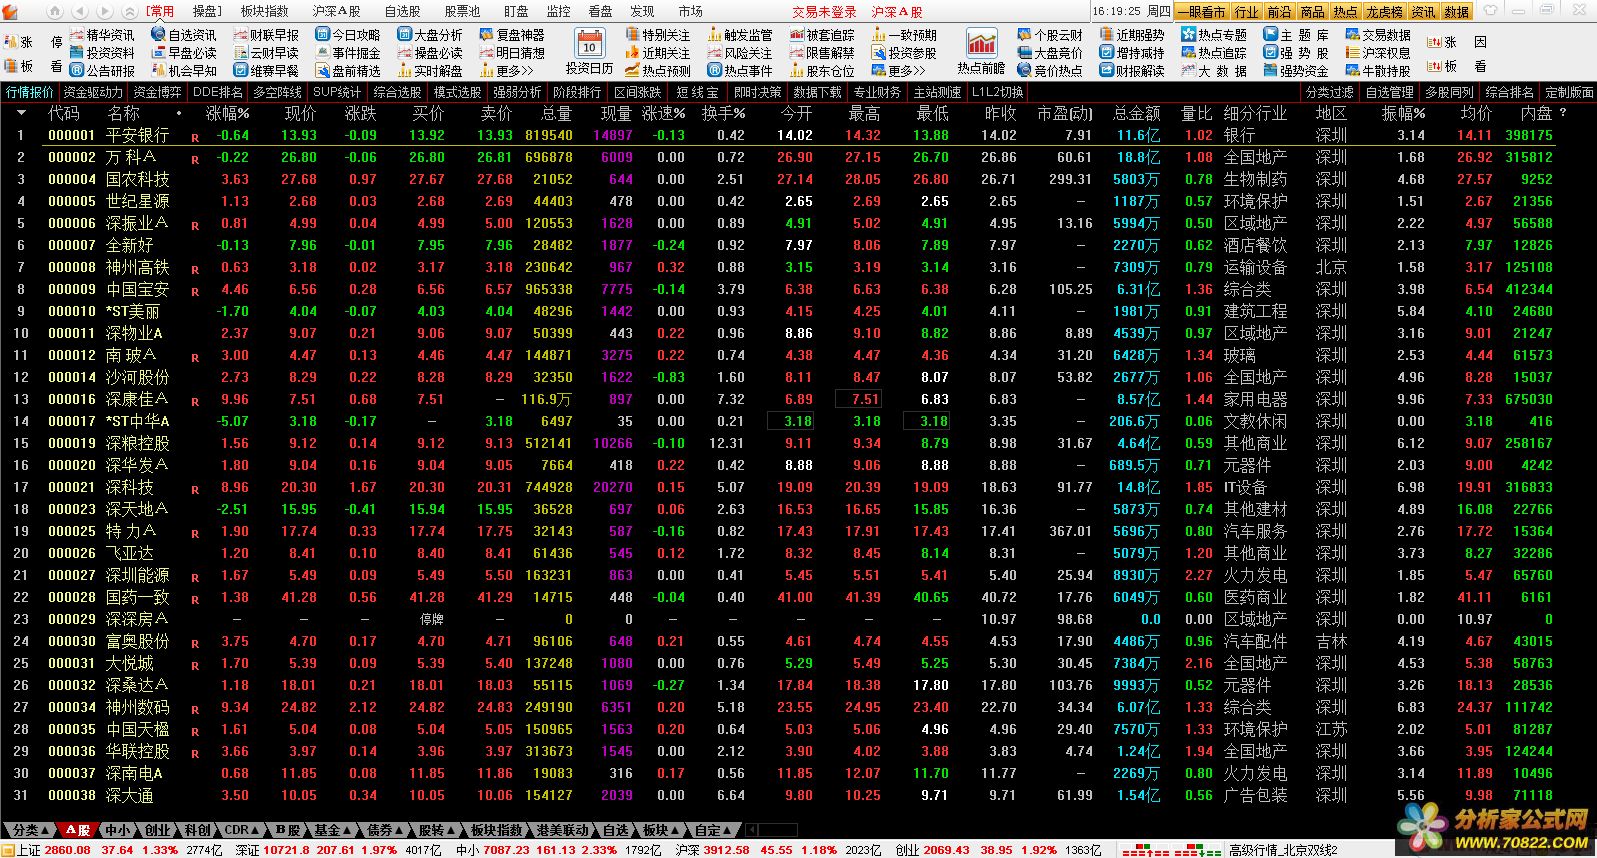This screenshot has width=1597, height=858.
Task: Click the 行业 button
Action: point(1246,12)
